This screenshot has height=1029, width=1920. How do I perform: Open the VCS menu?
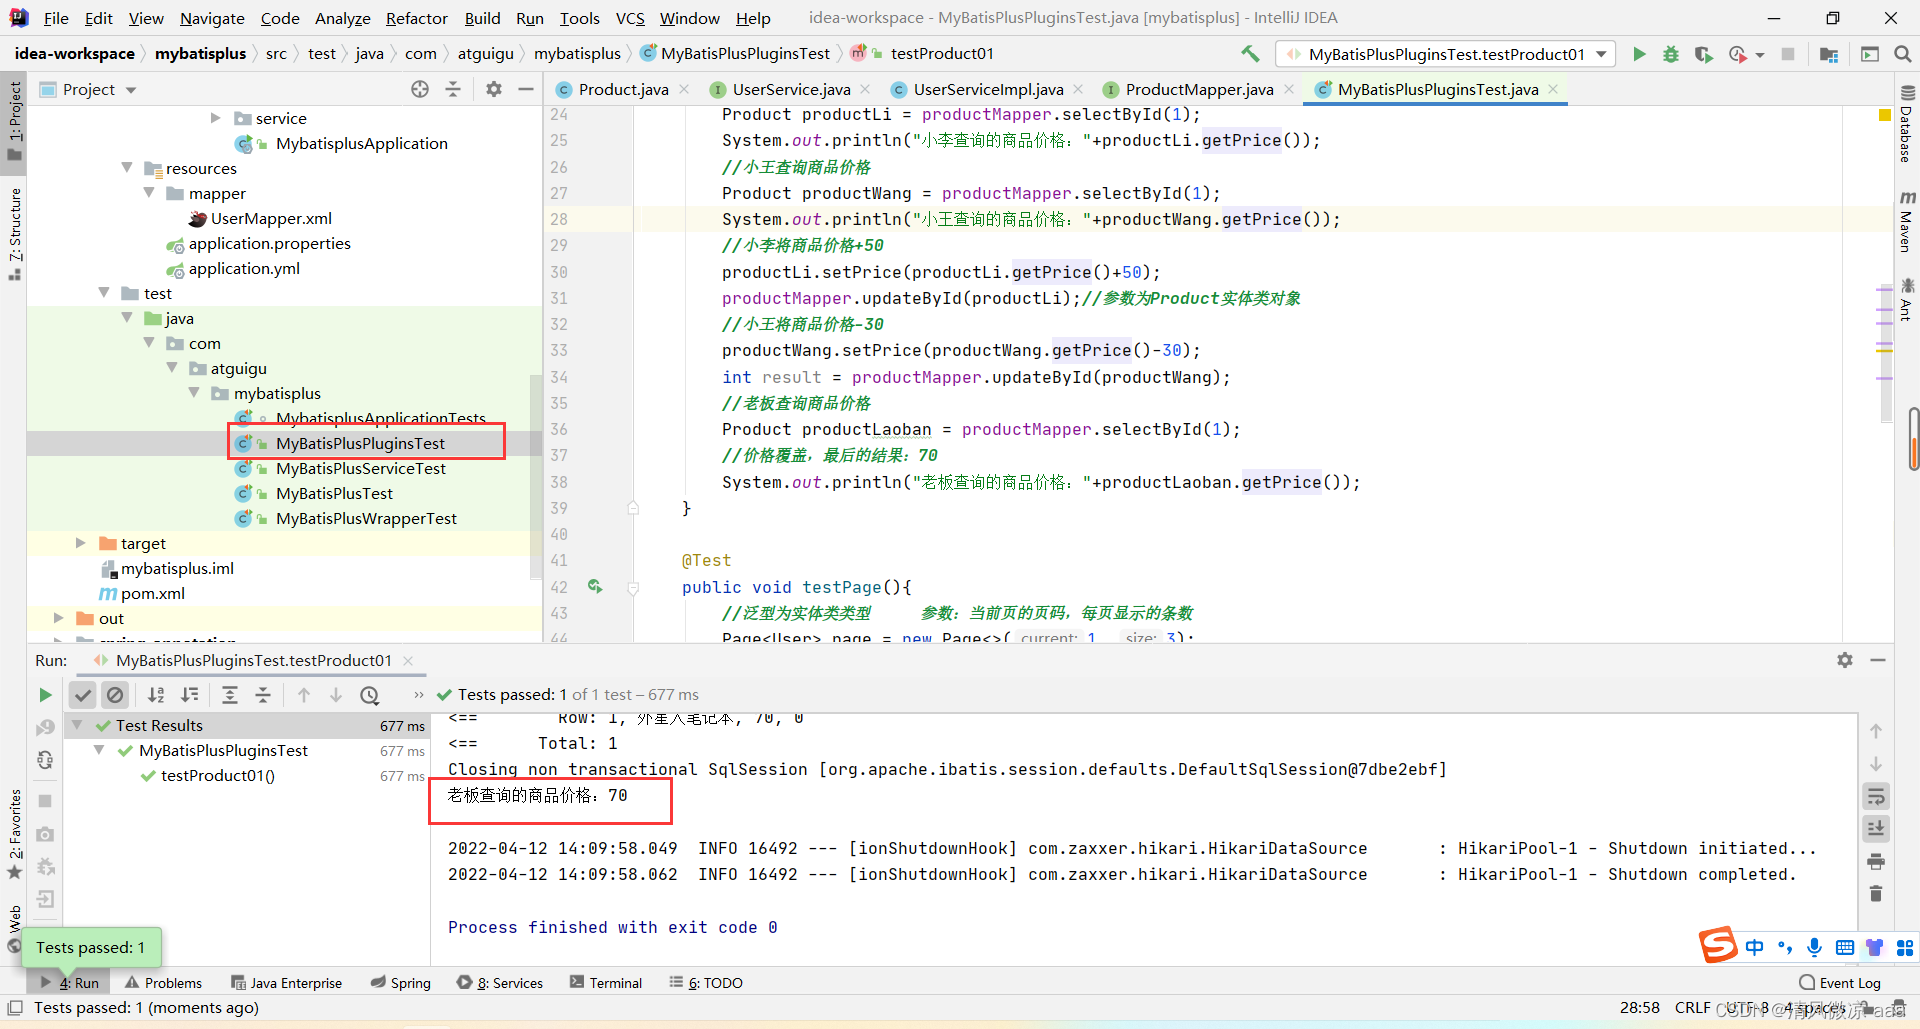point(630,18)
